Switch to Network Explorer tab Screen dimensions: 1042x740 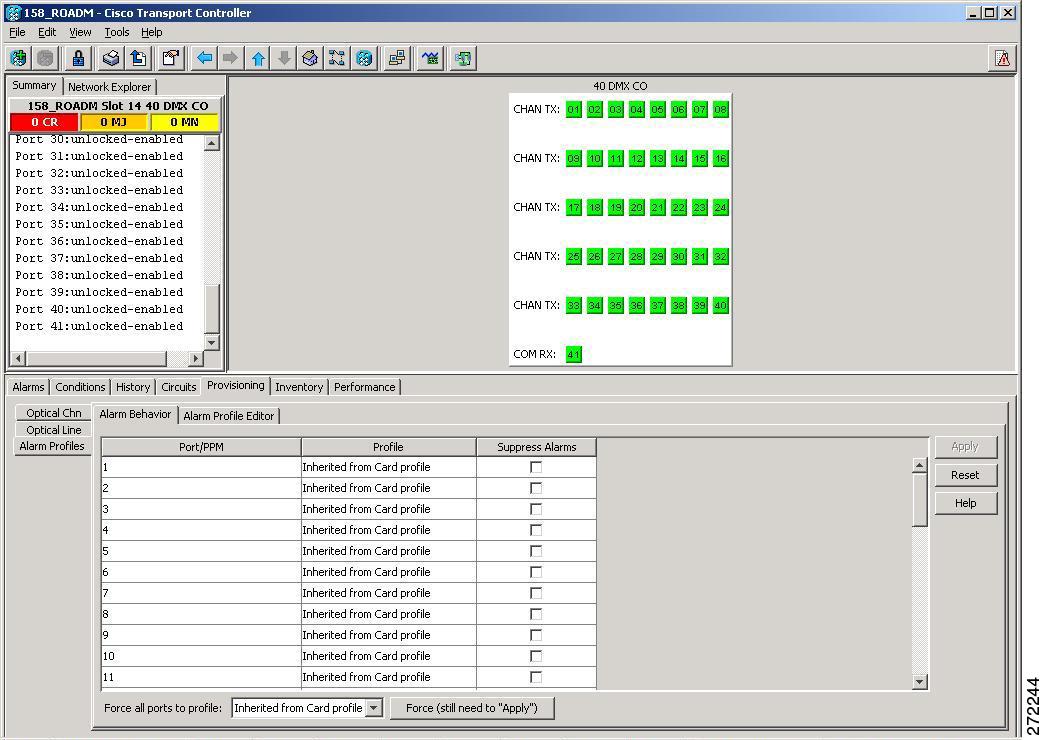tap(110, 87)
